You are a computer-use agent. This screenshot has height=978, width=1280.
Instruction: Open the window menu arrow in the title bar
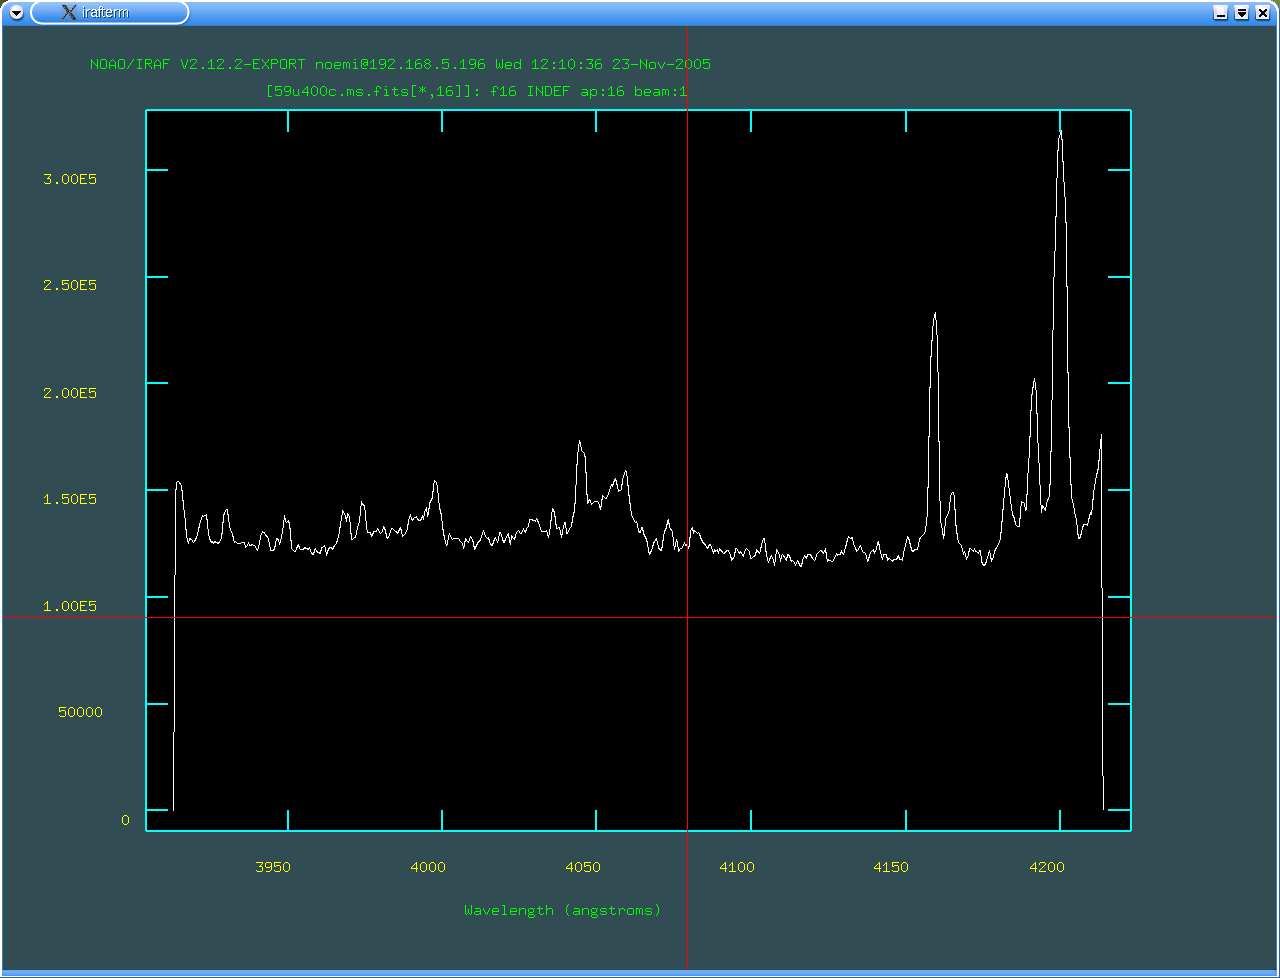(16, 12)
